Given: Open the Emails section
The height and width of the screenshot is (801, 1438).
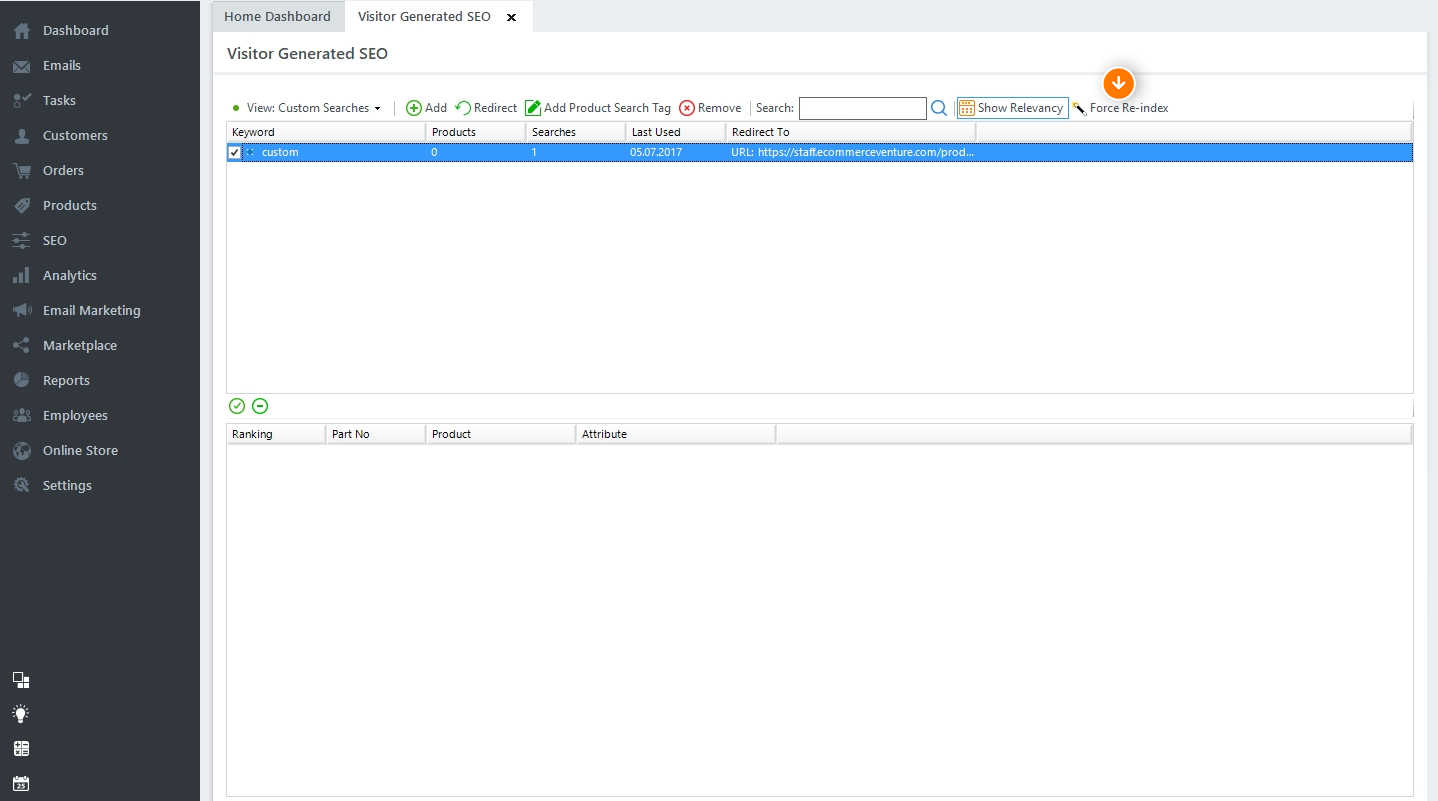Looking at the screenshot, I should coord(61,65).
